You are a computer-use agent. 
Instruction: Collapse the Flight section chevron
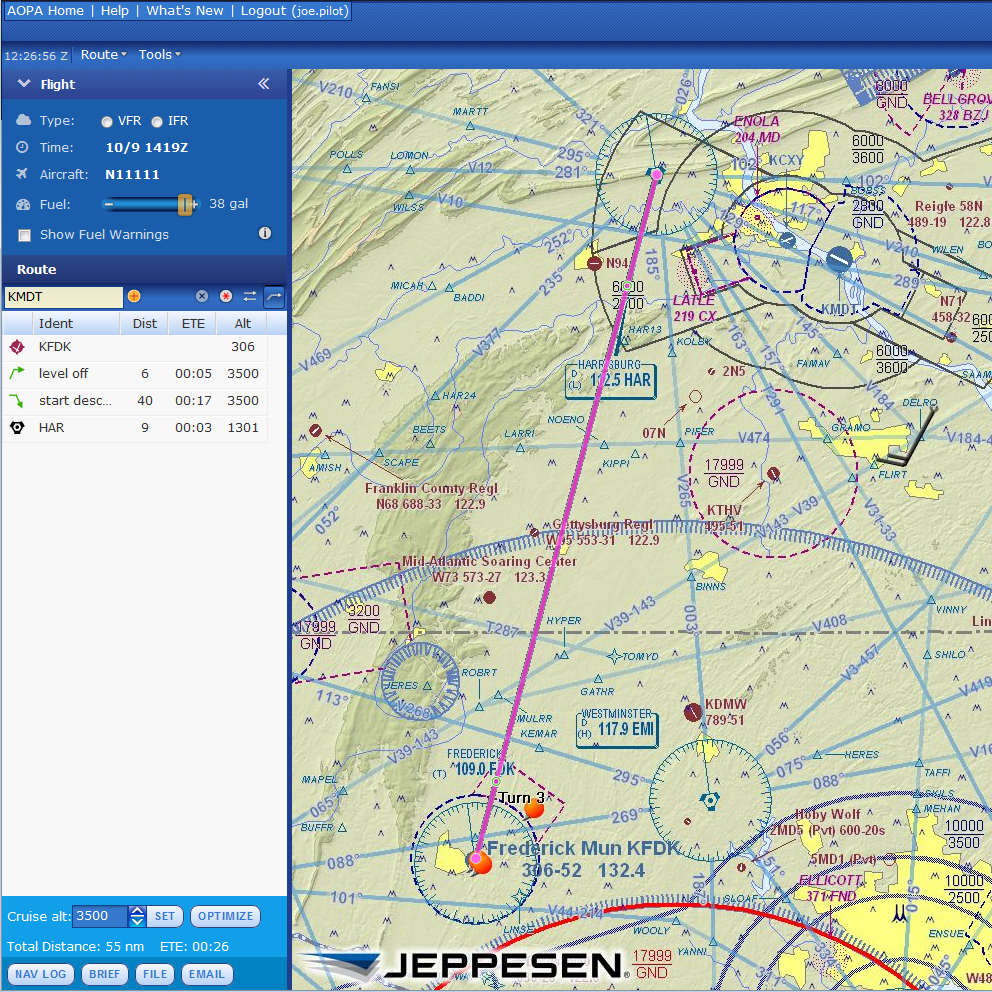tap(24, 84)
